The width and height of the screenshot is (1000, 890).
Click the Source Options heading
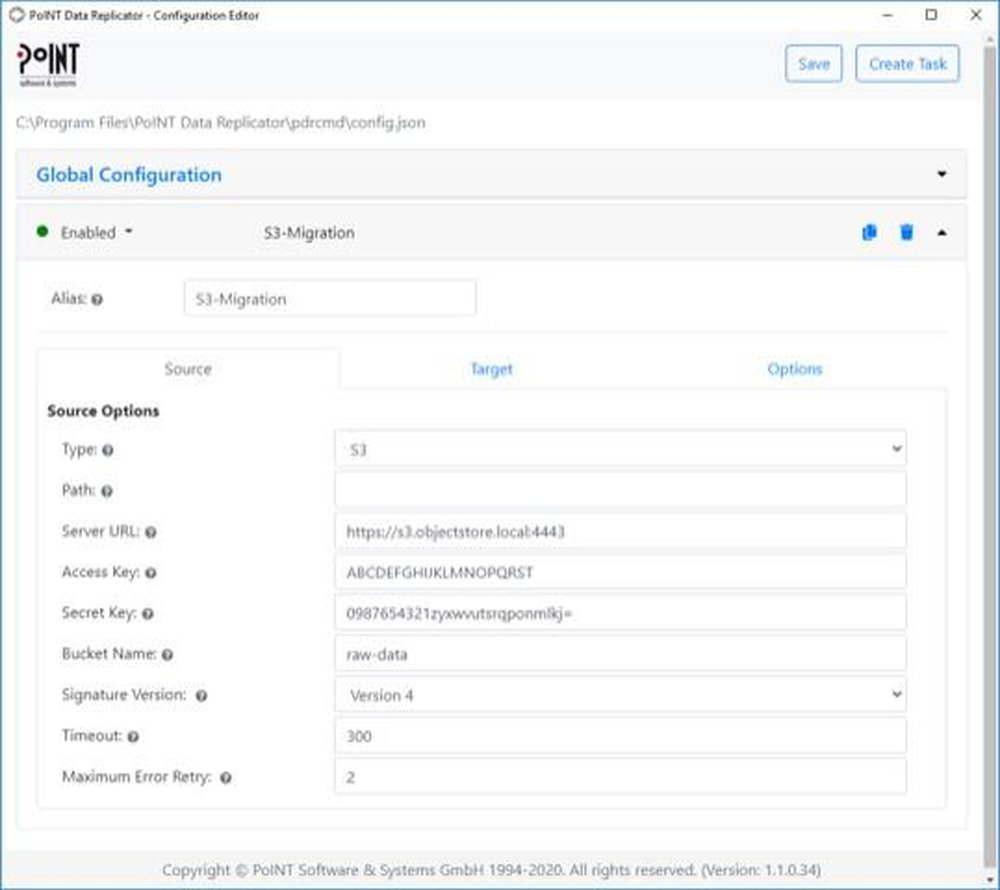click(x=103, y=411)
